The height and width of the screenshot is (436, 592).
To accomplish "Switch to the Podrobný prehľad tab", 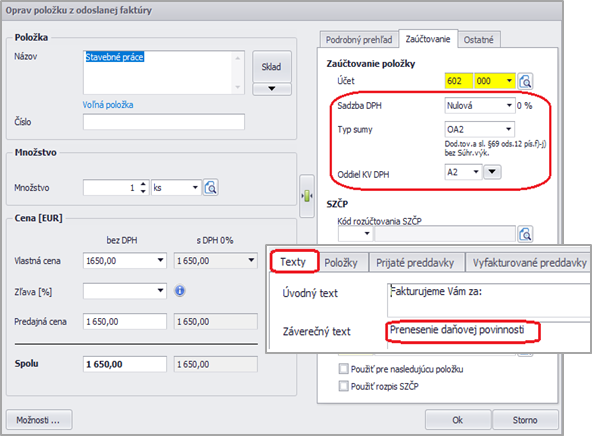I will (359, 40).
